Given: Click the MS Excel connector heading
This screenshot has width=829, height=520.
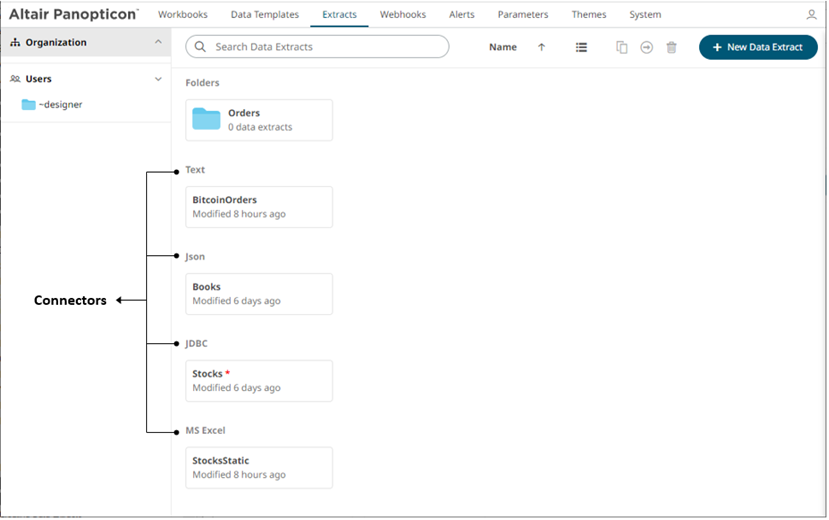Looking at the screenshot, I should click(x=205, y=430).
